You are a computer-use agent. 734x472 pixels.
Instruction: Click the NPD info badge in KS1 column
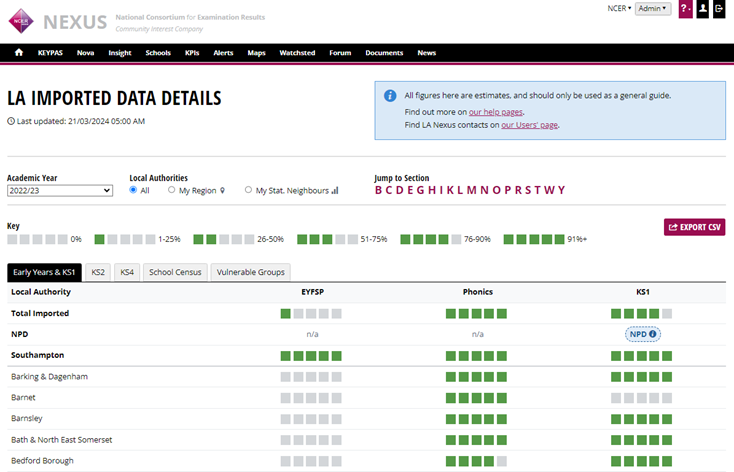641,334
